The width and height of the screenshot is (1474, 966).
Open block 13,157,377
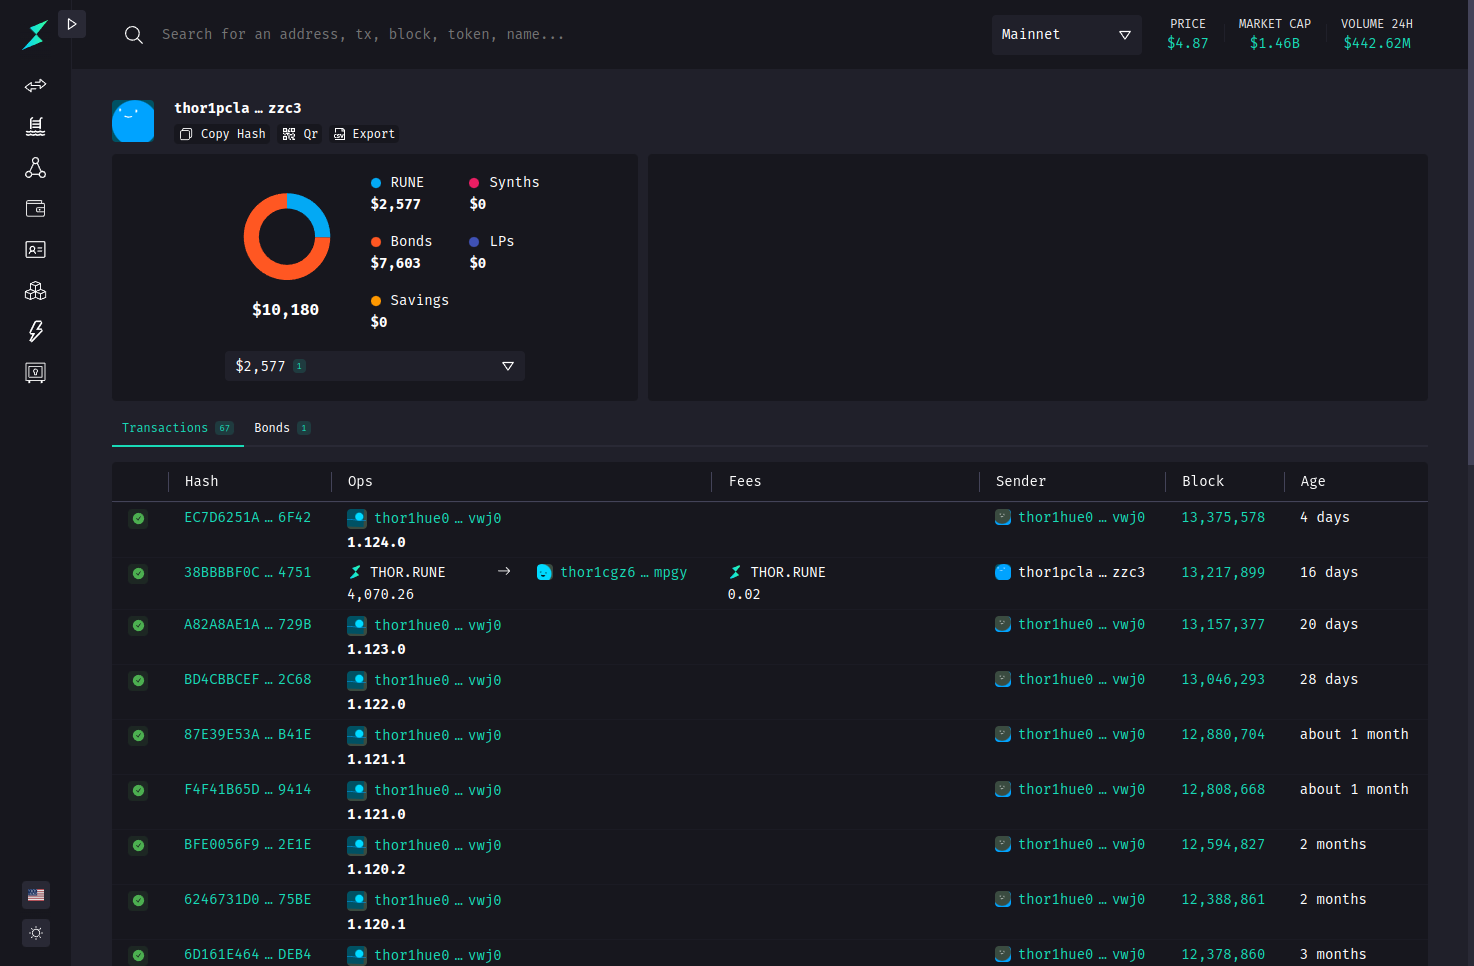[x=1223, y=624]
